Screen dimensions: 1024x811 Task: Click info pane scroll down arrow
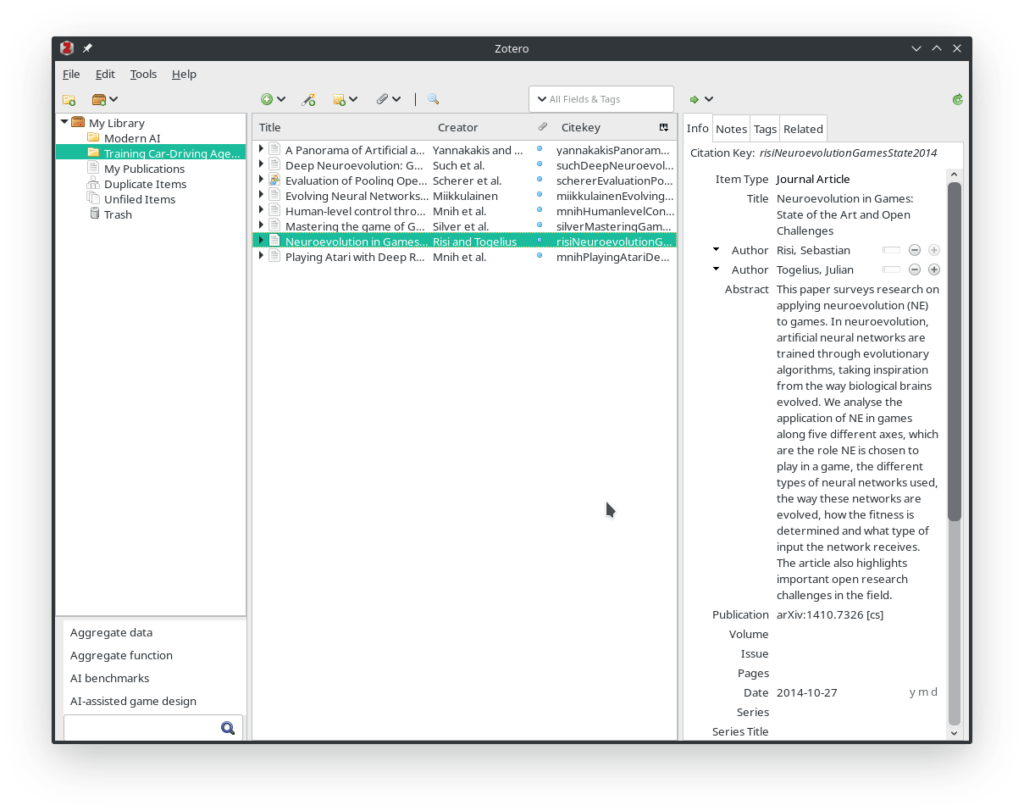954,733
